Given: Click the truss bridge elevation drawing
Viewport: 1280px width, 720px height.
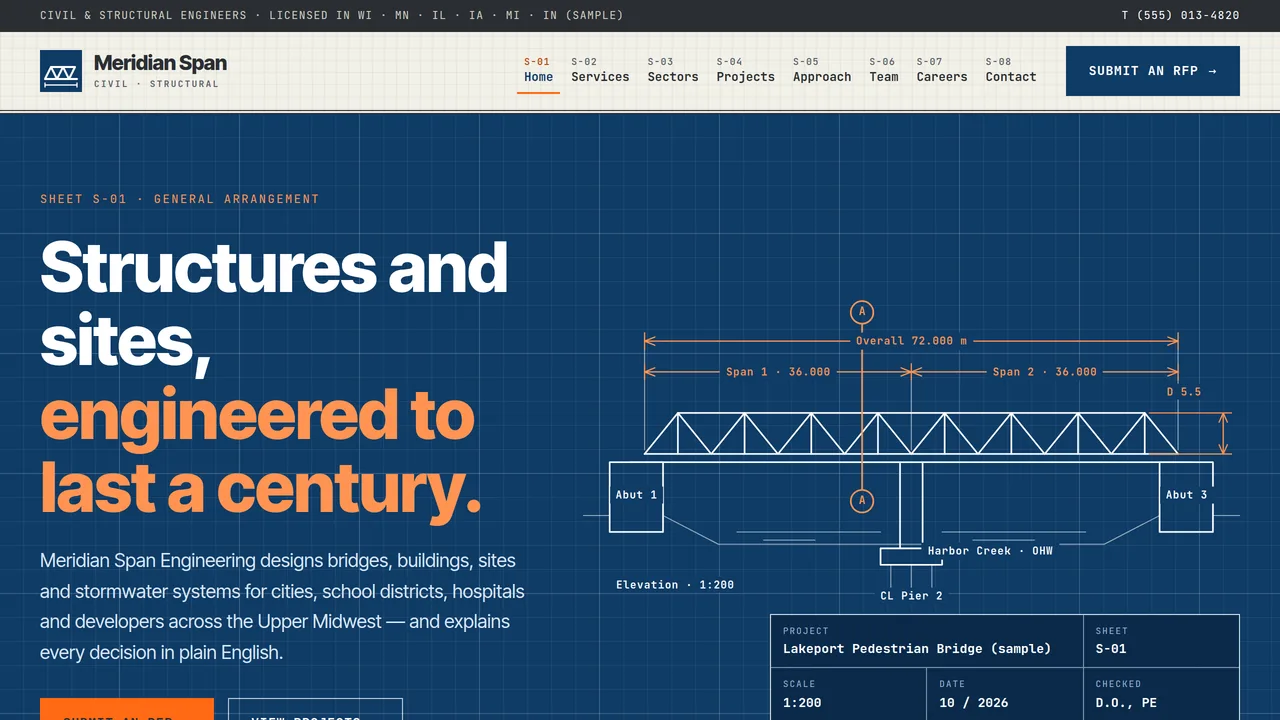Looking at the screenshot, I should tap(911, 450).
